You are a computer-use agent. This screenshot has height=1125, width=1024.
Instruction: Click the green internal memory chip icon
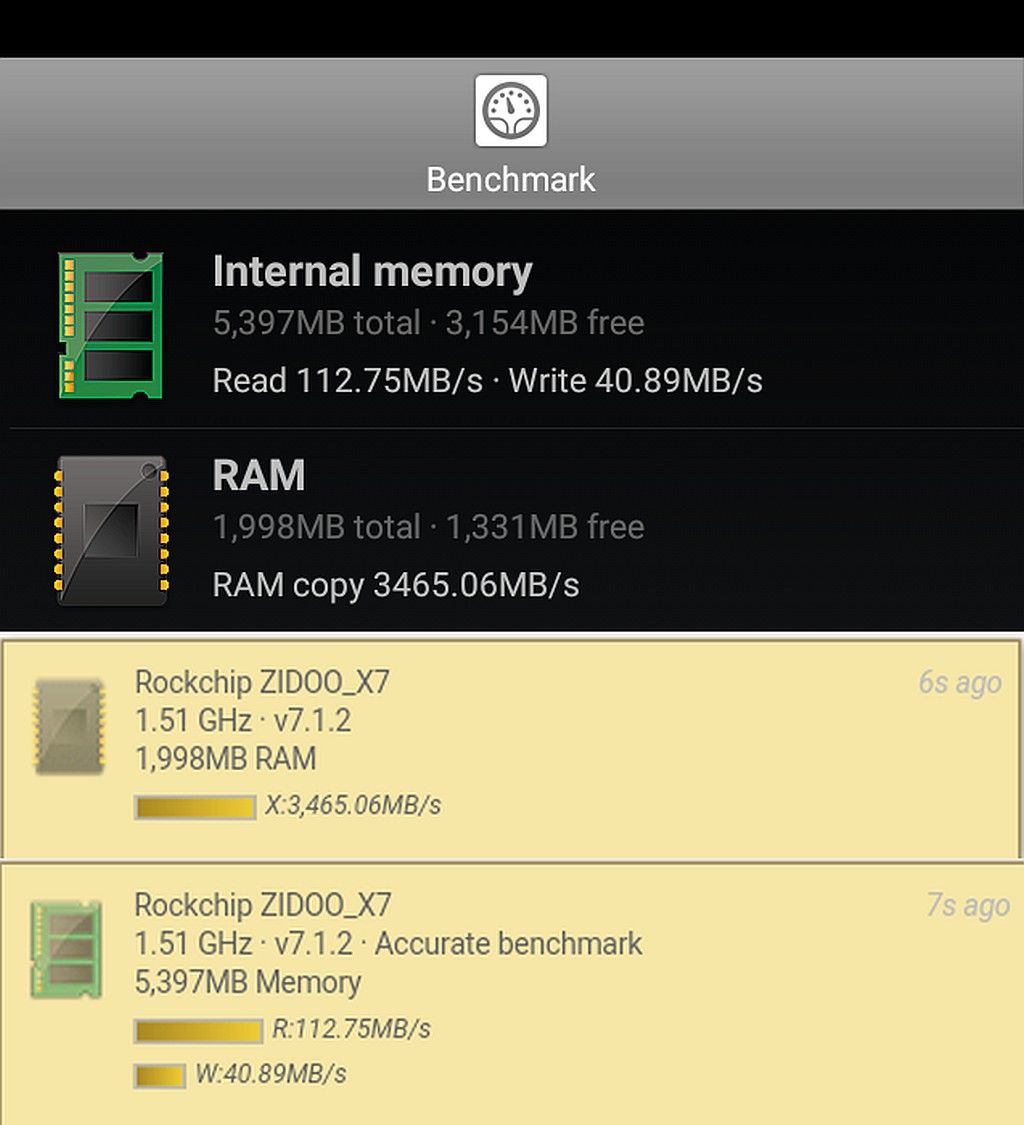tap(111, 324)
